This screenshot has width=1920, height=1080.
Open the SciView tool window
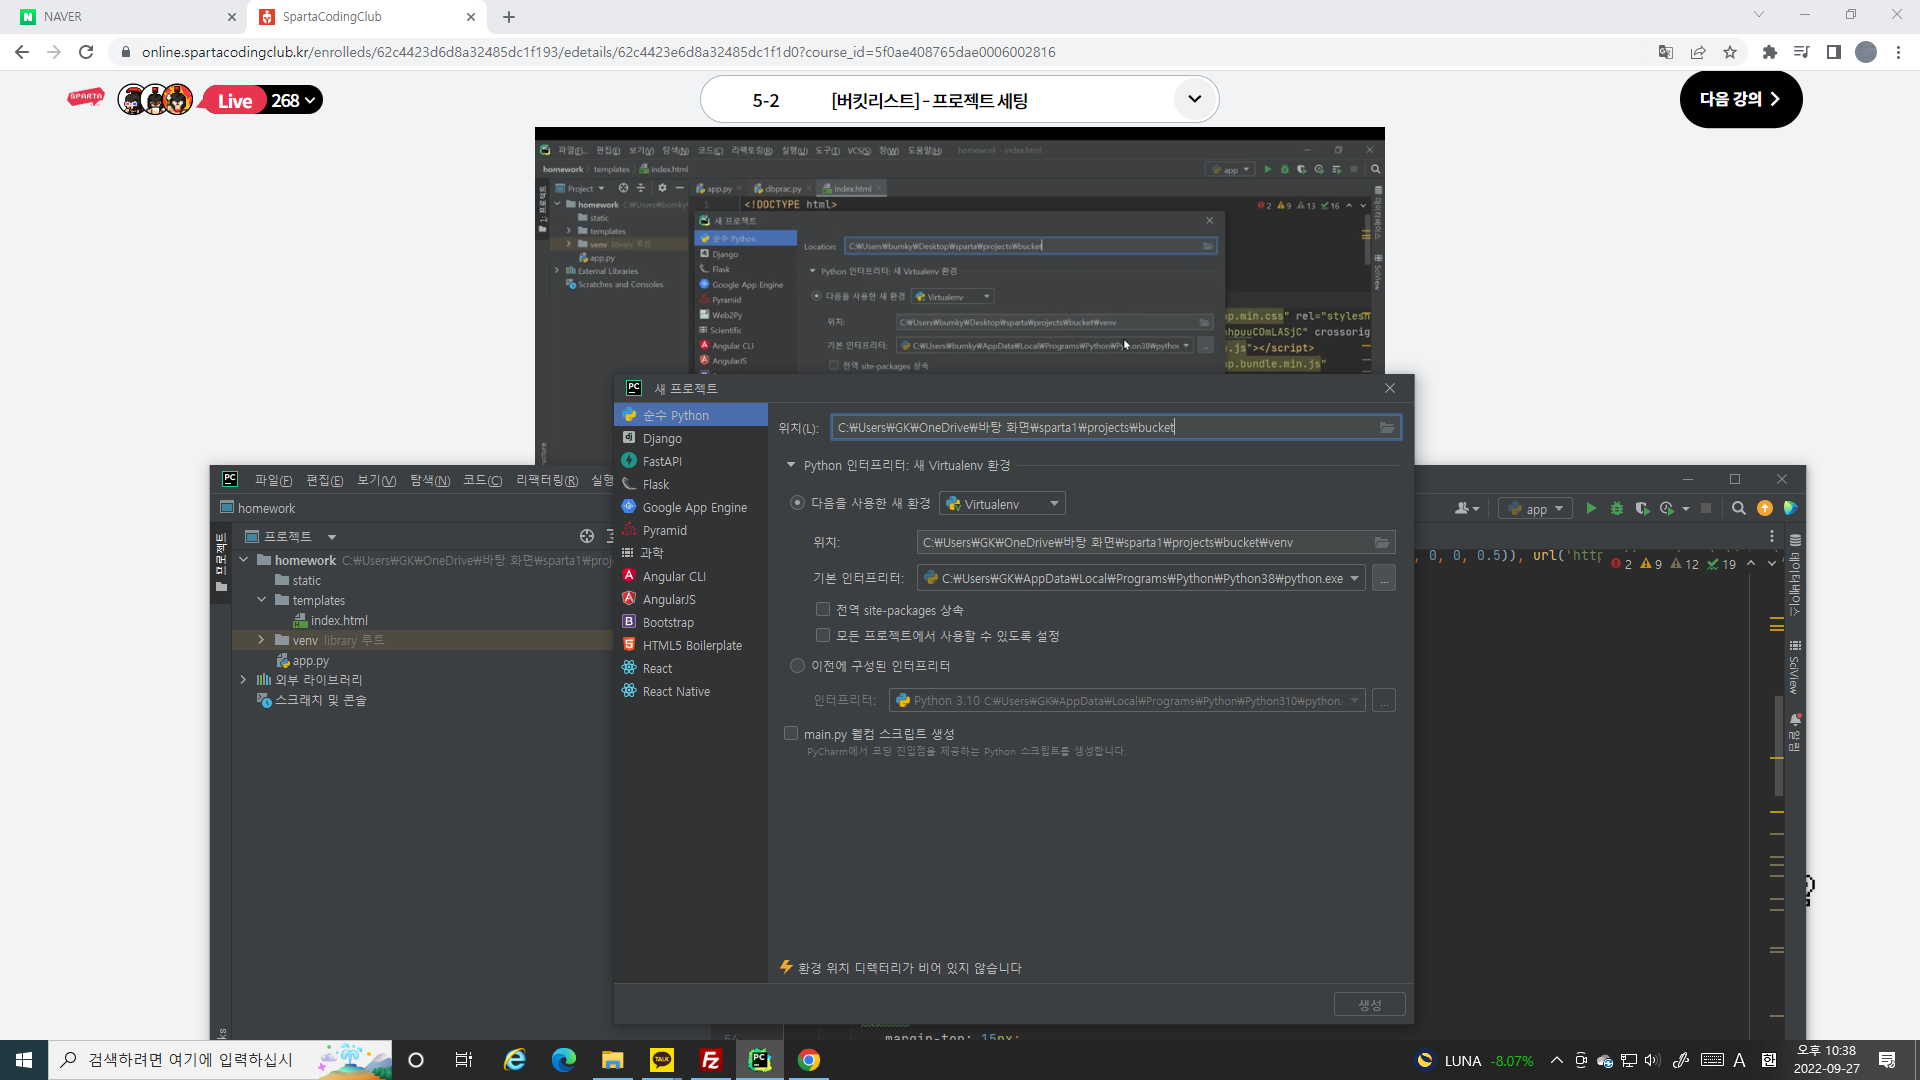coord(1796,668)
